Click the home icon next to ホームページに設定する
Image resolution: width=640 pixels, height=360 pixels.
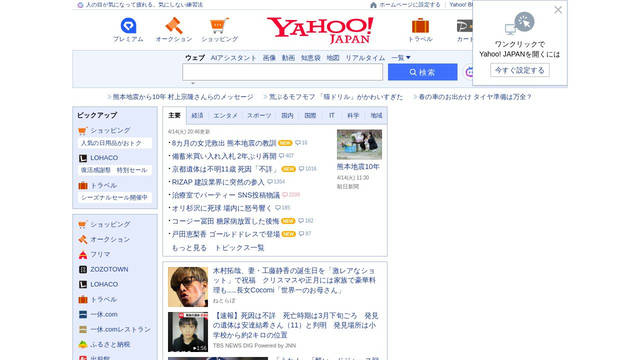click(x=373, y=5)
